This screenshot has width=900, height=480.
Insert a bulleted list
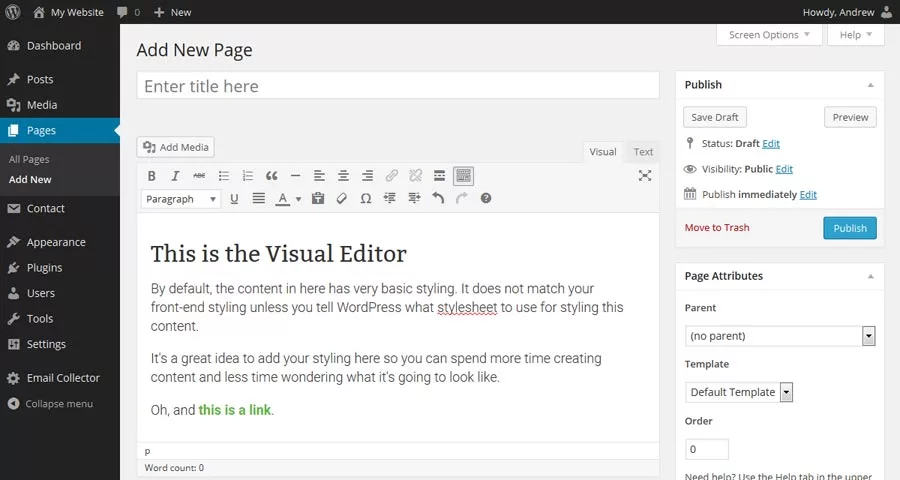pos(223,176)
